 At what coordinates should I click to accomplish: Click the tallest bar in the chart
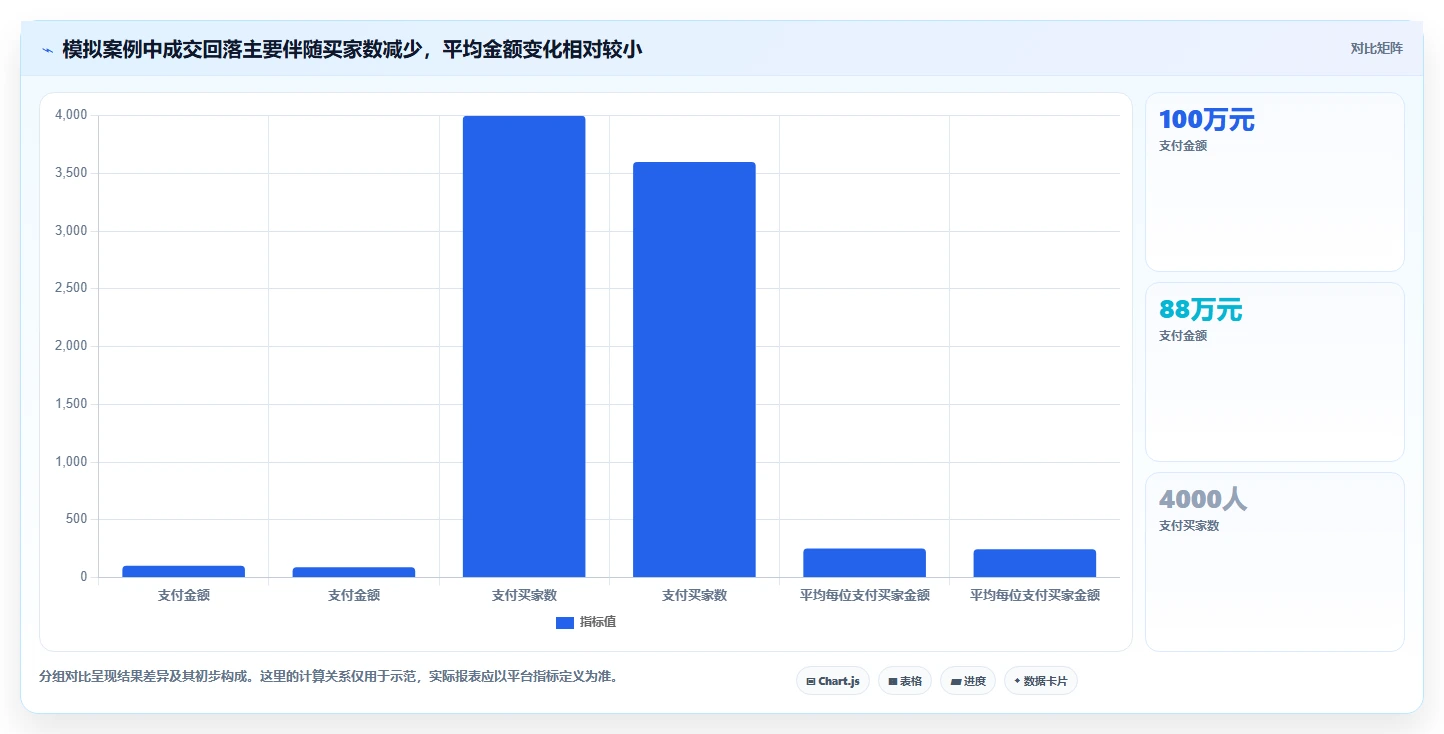[524, 346]
